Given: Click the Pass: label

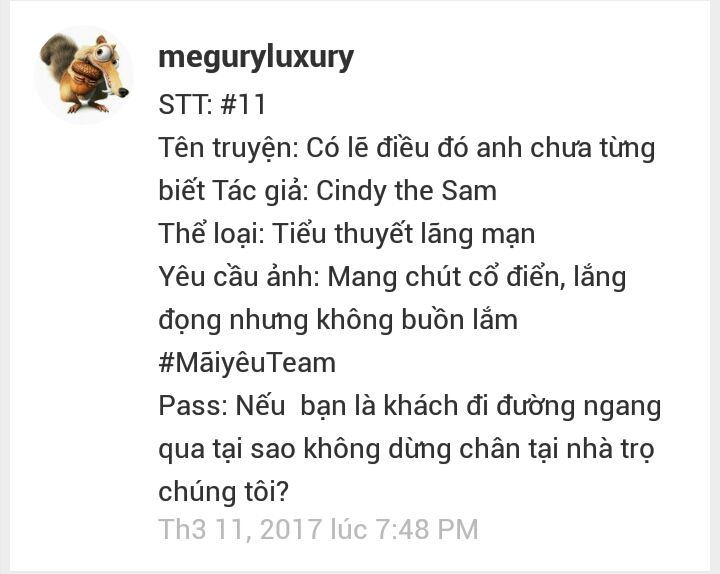Looking at the screenshot, I should (193, 406).
